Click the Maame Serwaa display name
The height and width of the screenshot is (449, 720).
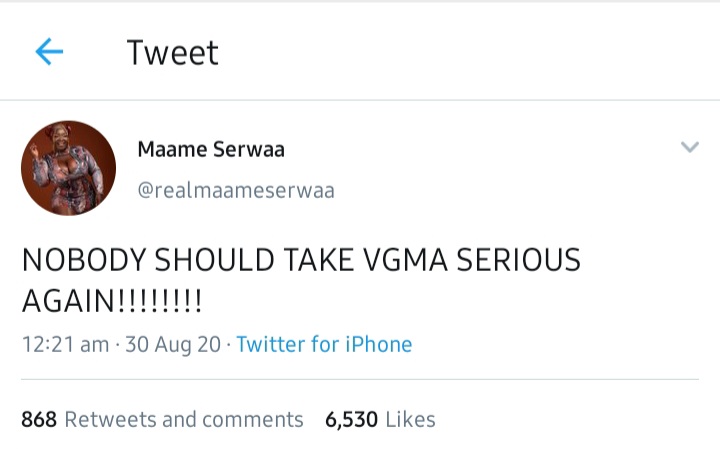[211, 150]
